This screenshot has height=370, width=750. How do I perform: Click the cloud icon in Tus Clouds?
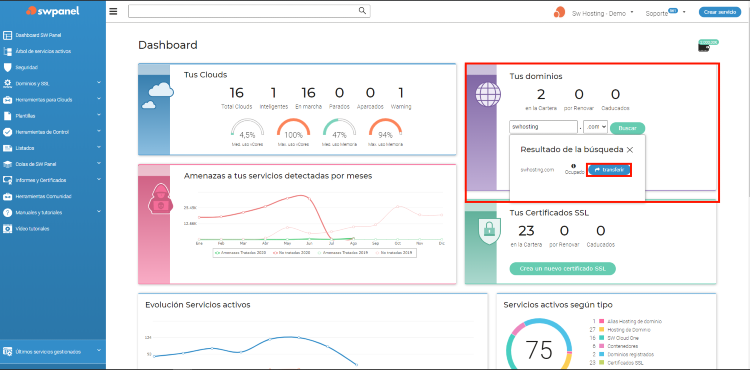tap(158, 95)
